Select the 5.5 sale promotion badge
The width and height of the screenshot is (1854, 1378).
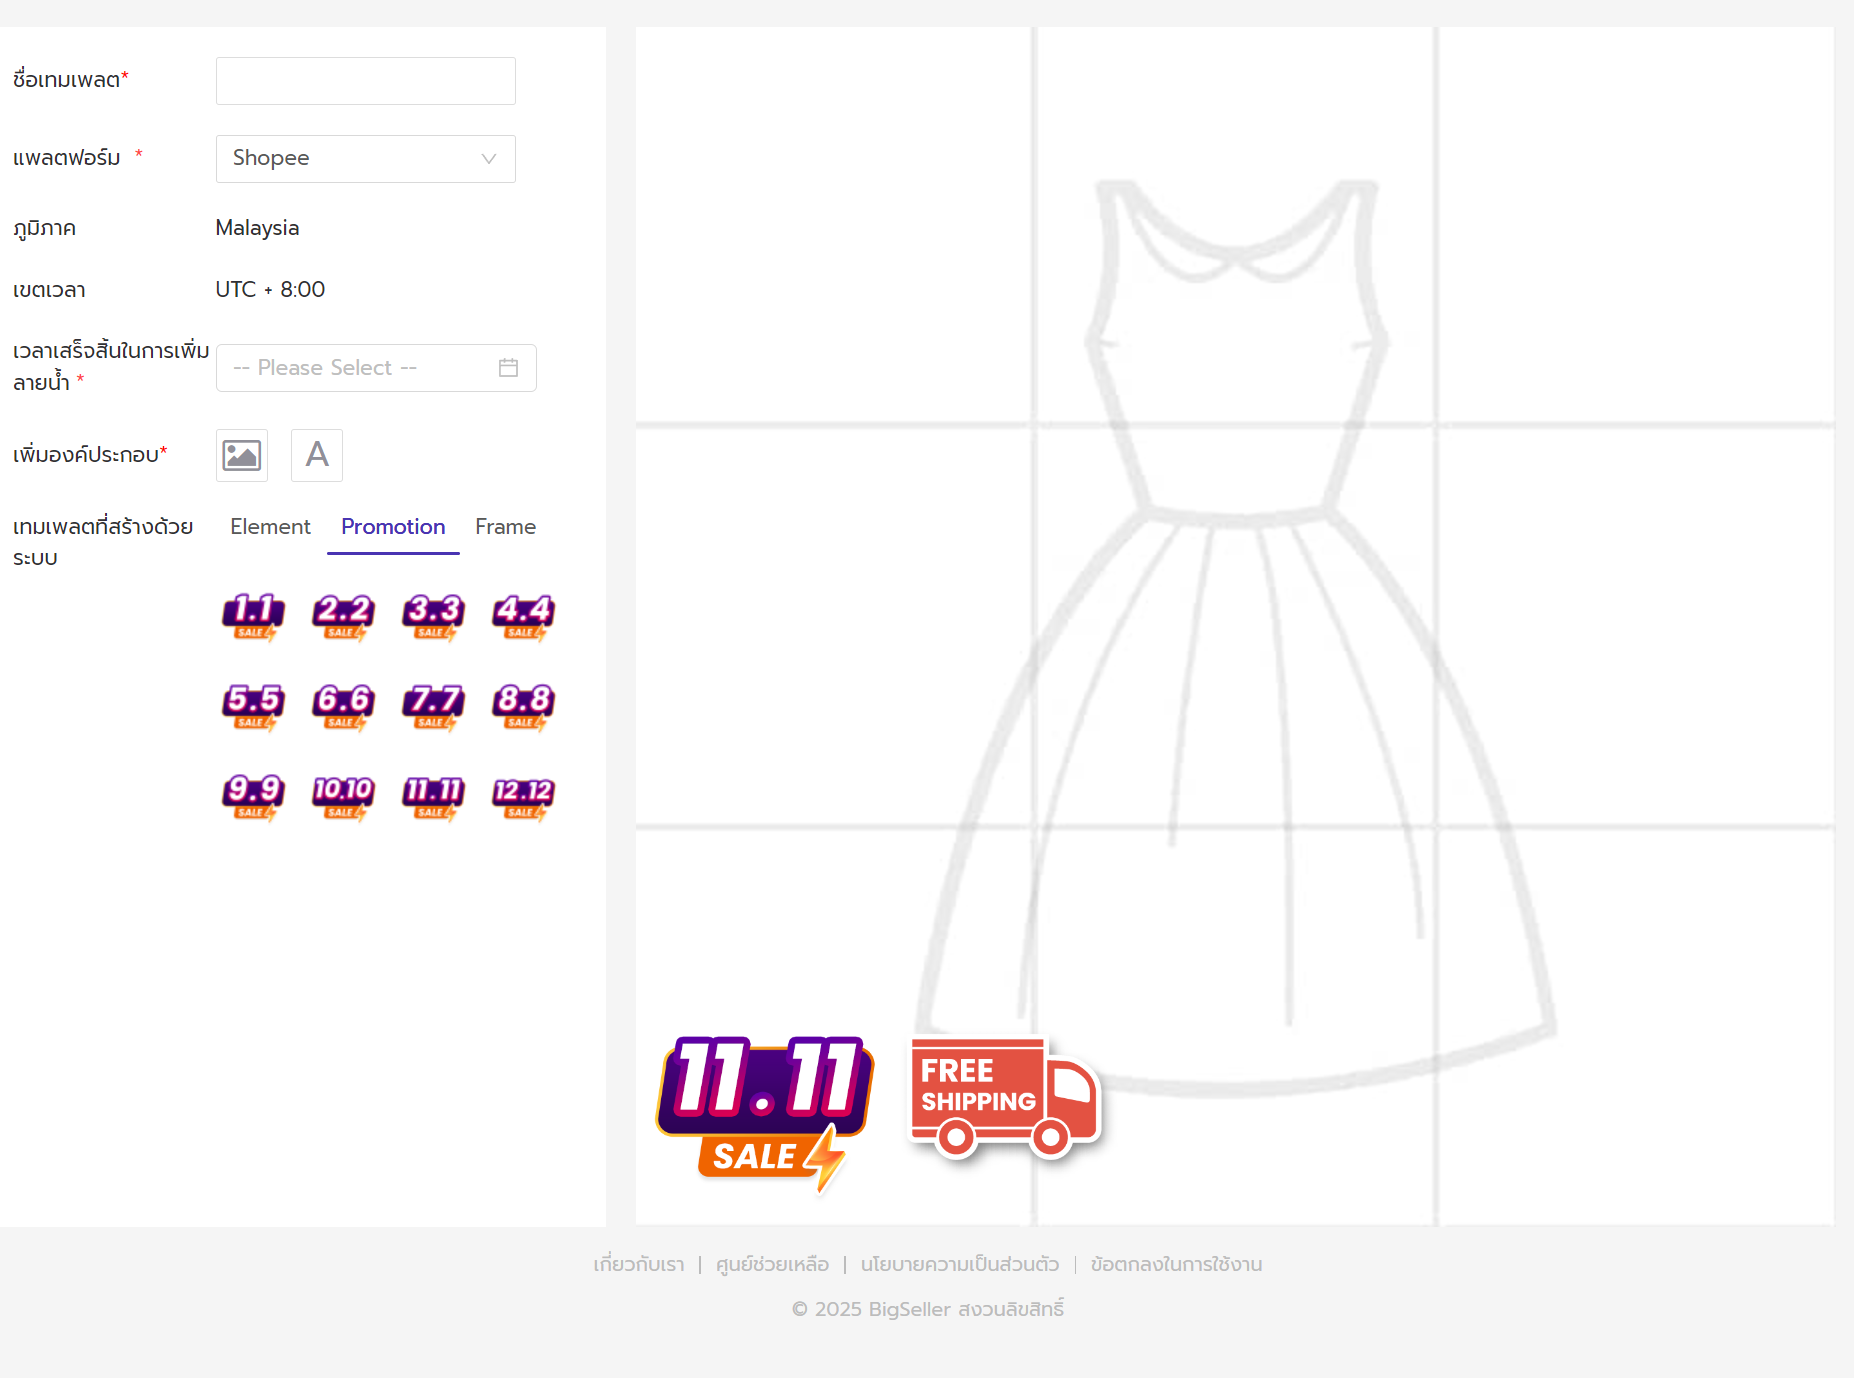tap(253, 706)
